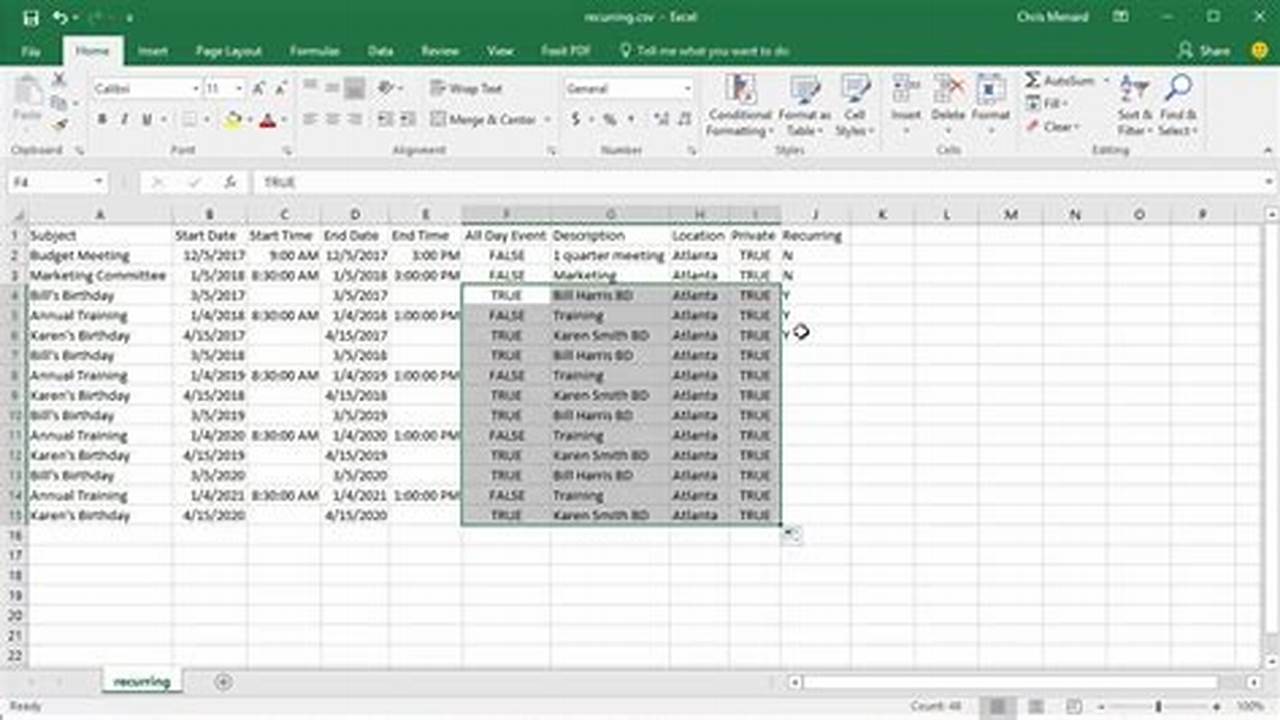The image size is (1280, 720).
Task: Open the General number format dropdown
Action: click(x=687, y=88)
